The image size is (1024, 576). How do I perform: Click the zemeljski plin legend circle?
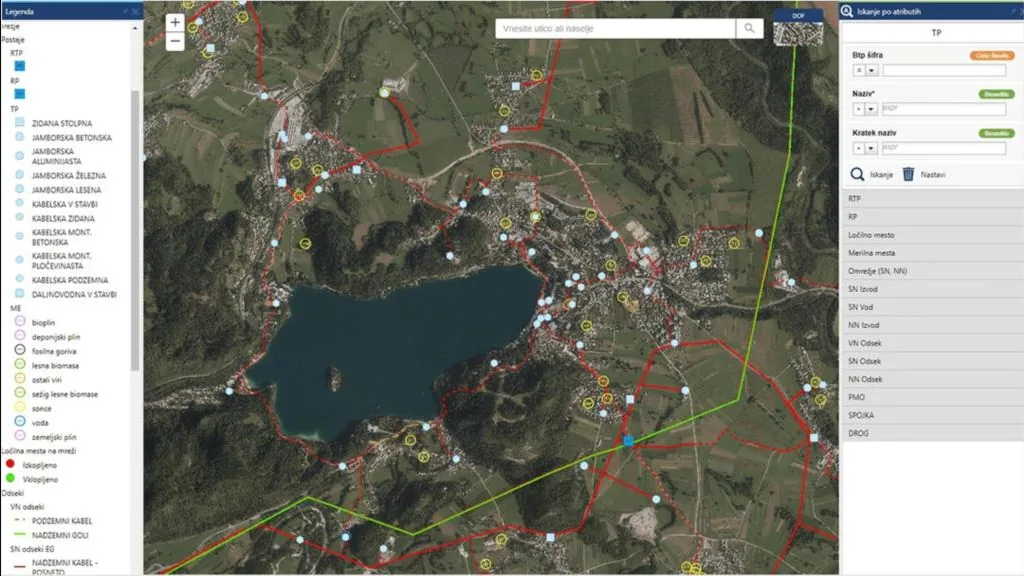coord(20,436)
